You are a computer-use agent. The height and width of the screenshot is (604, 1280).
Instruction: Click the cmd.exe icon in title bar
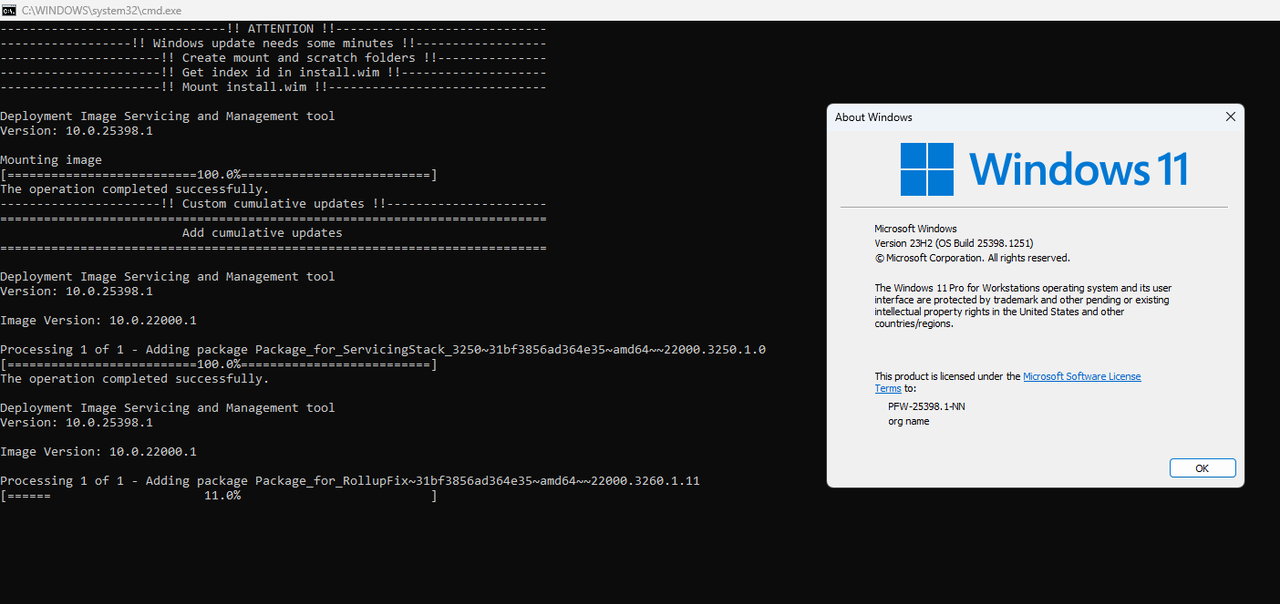8,9
